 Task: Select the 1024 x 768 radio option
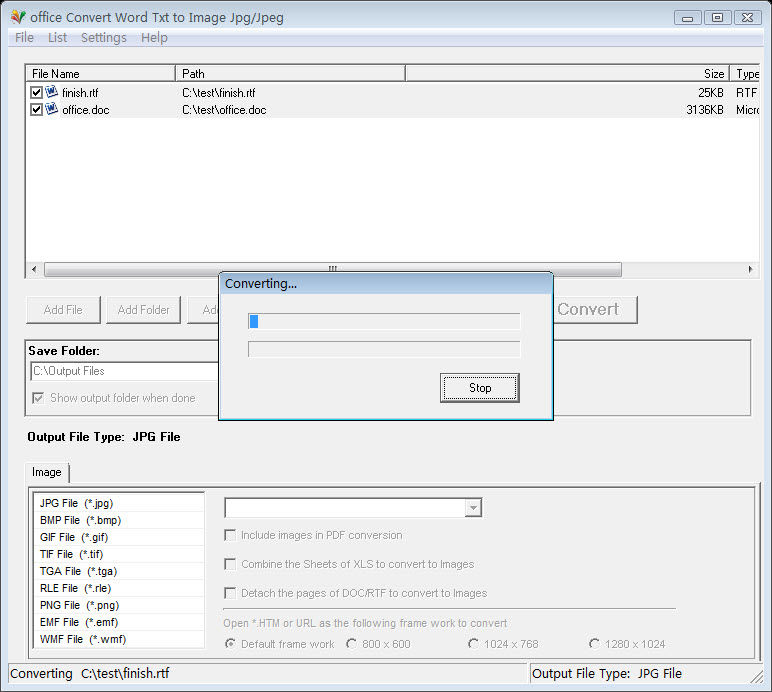coord(473,644)
